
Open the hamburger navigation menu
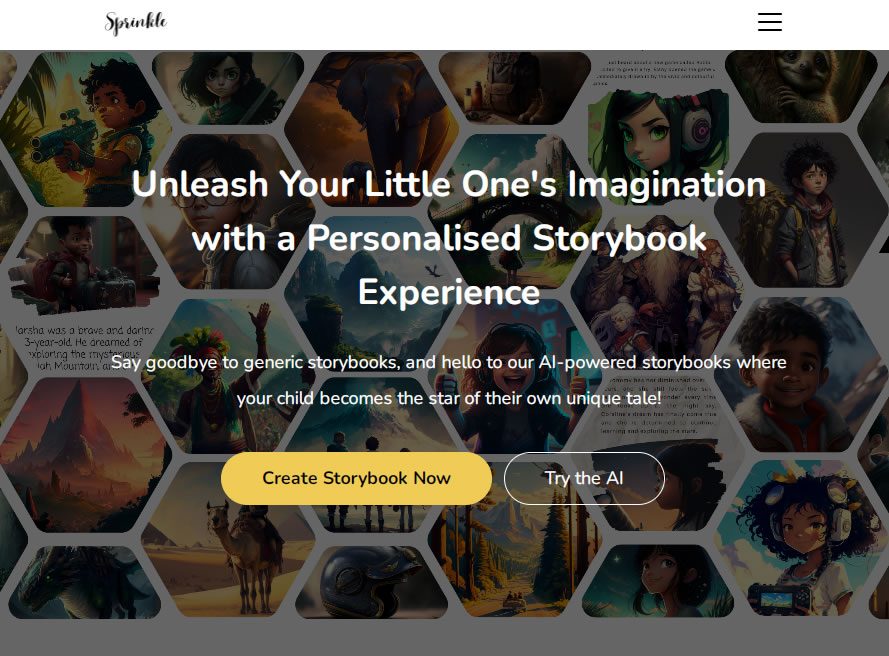[x=769, y=22]
